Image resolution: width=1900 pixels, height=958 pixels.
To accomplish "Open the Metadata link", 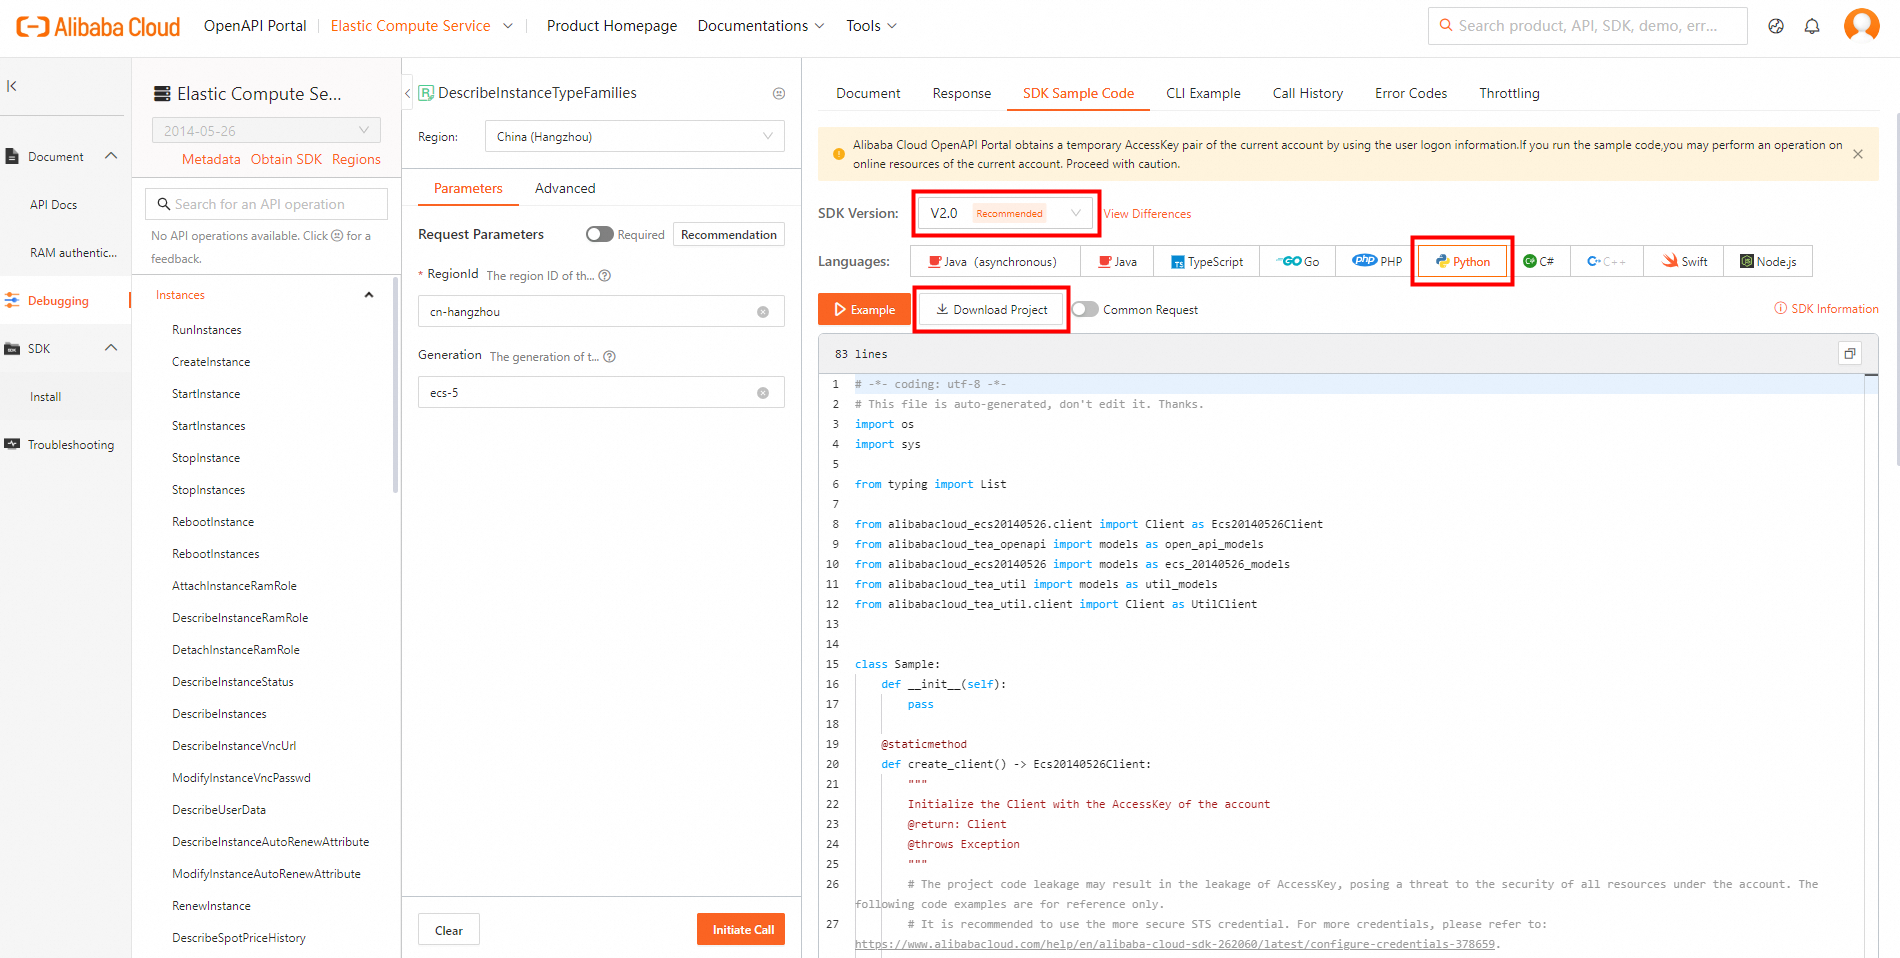I will [x=211, y=159].
